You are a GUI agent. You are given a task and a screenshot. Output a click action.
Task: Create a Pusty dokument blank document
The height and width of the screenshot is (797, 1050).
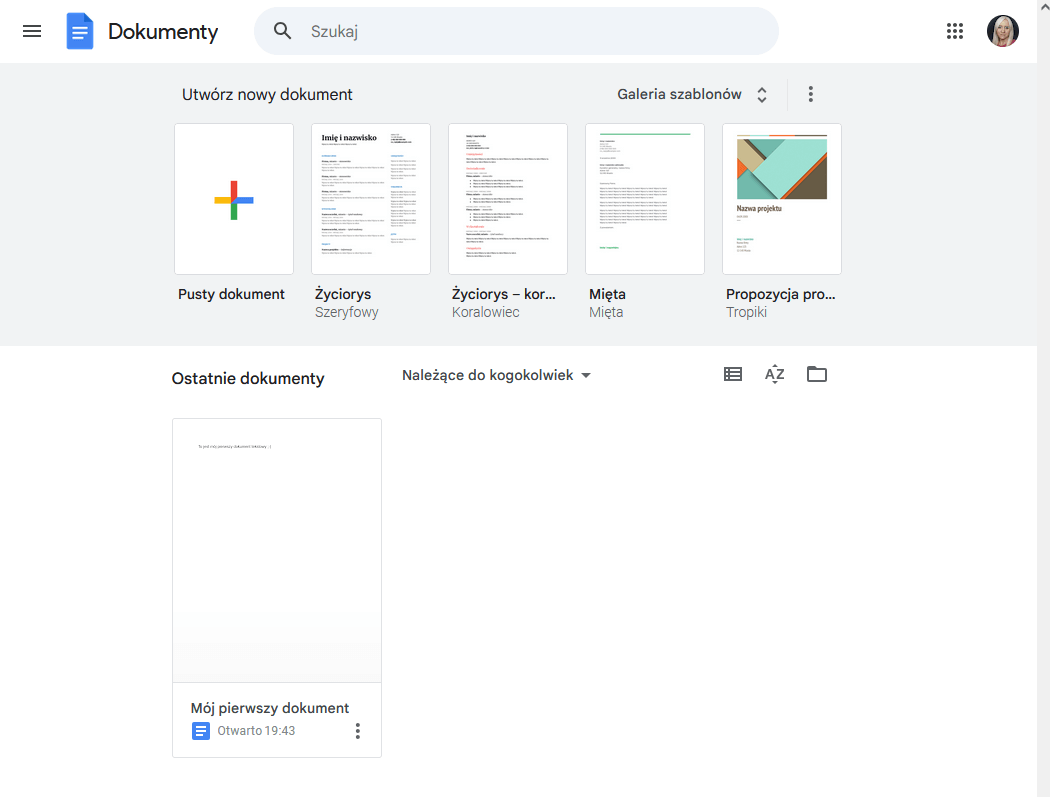[x=234, y=199]
